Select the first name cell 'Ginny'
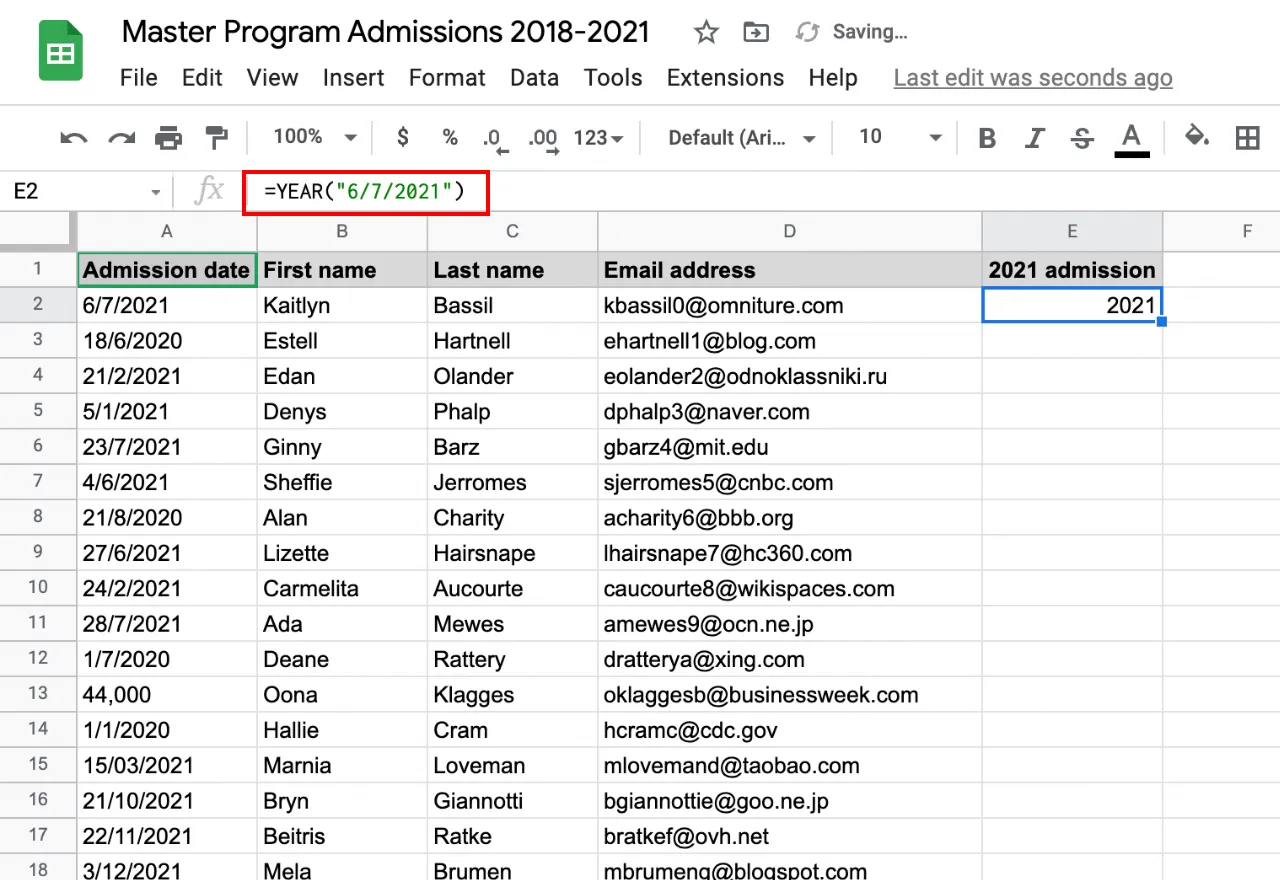 (x=342, y=447)
